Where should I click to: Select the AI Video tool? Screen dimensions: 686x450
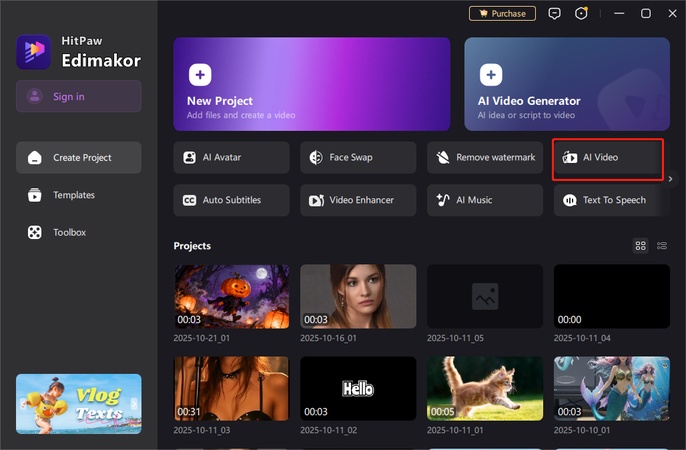click(x=608, y=158)
